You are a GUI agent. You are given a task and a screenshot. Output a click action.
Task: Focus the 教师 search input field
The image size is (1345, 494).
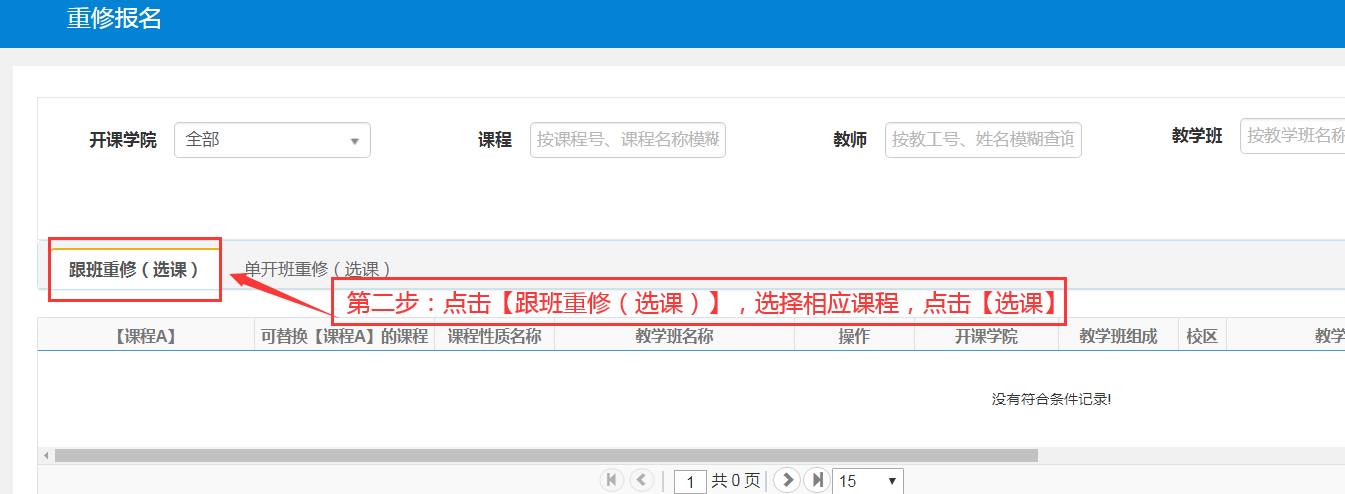(x=983, y=140)
